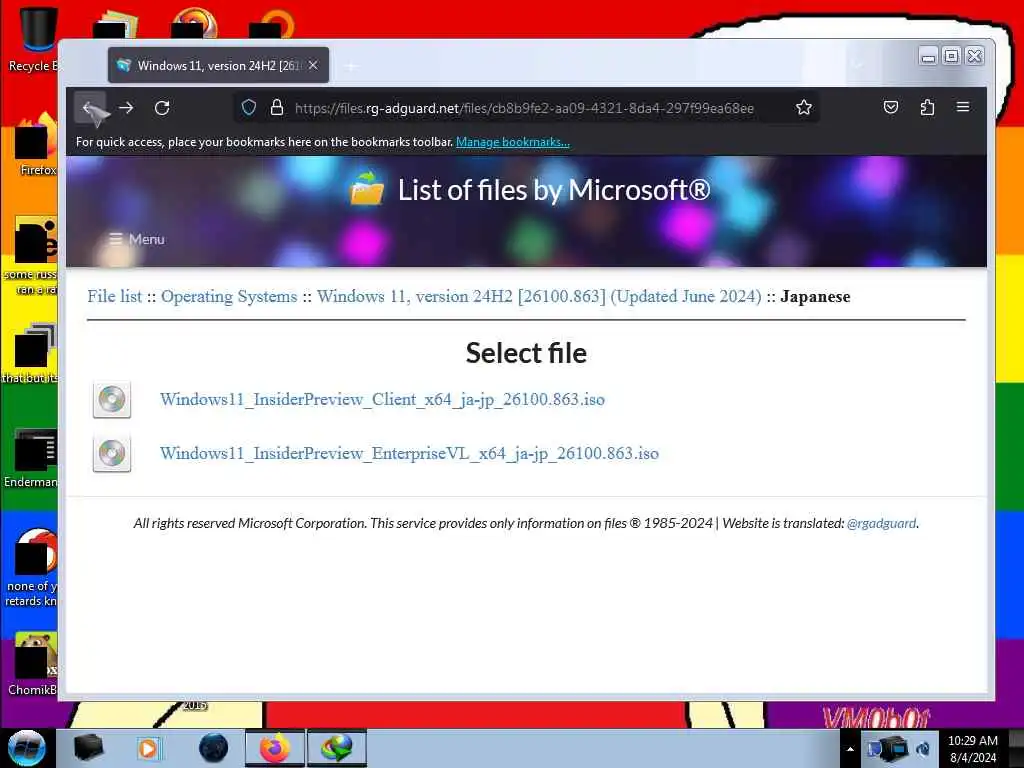Image resolution: width=1024 pixels, height=768 pixels.
Task: Open the Enderman desktop icon
Action: coord(33,458)
